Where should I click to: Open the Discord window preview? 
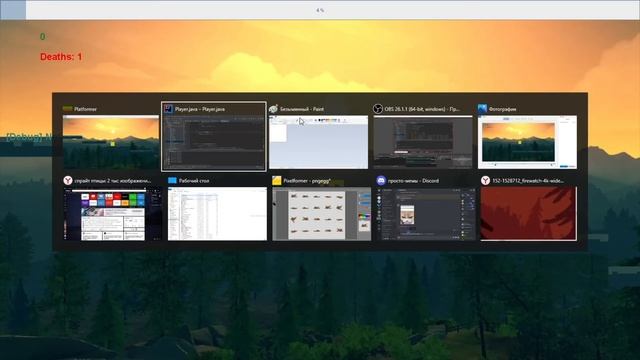click(x=426, y=214)
